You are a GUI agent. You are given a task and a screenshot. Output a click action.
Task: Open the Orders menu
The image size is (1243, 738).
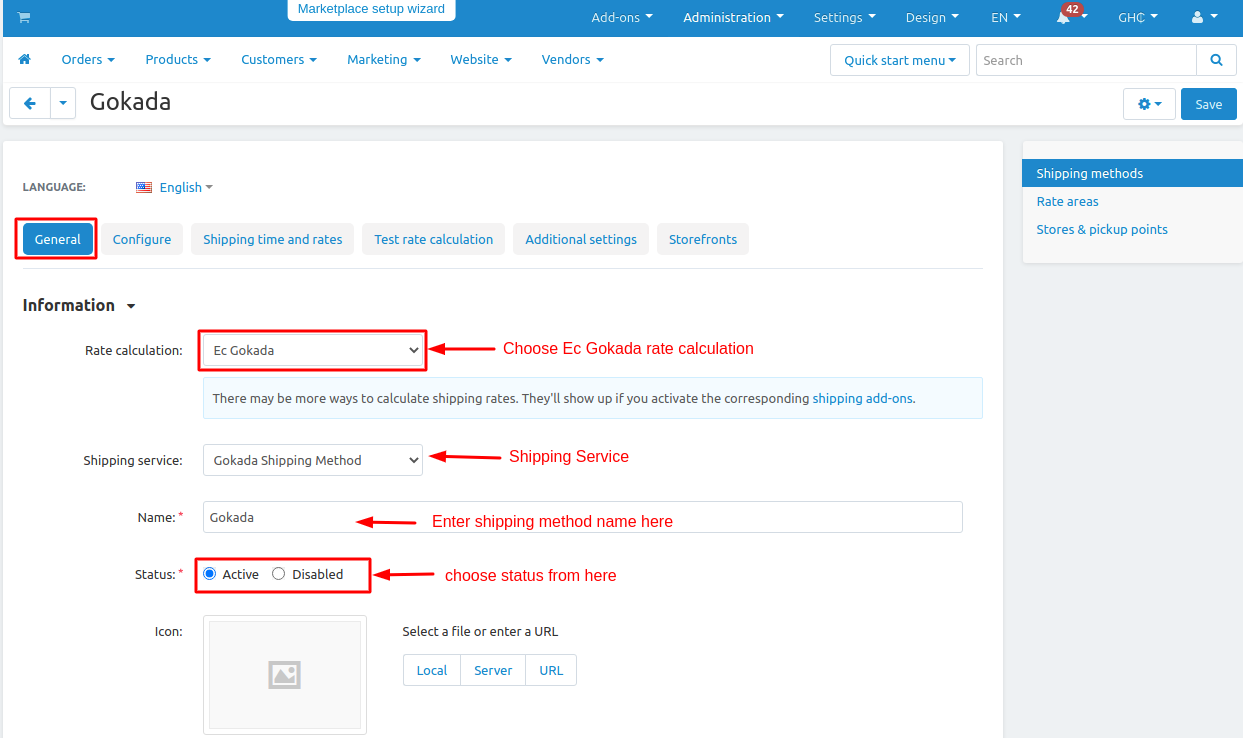click(88, 60)
